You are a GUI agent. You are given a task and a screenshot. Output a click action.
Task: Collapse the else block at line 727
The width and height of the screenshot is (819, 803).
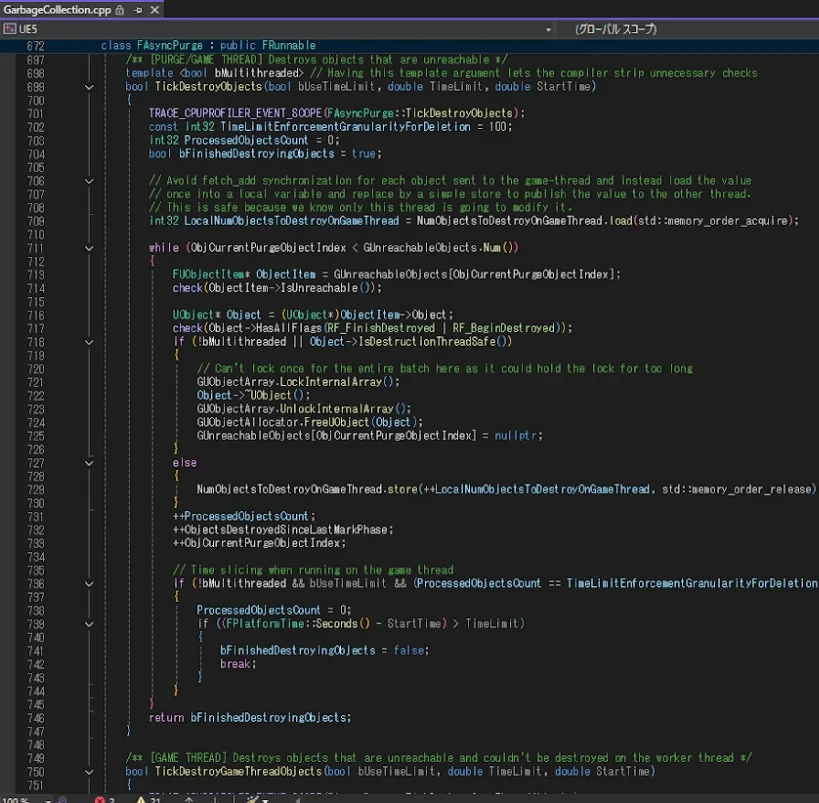click(x=89, y=463)
